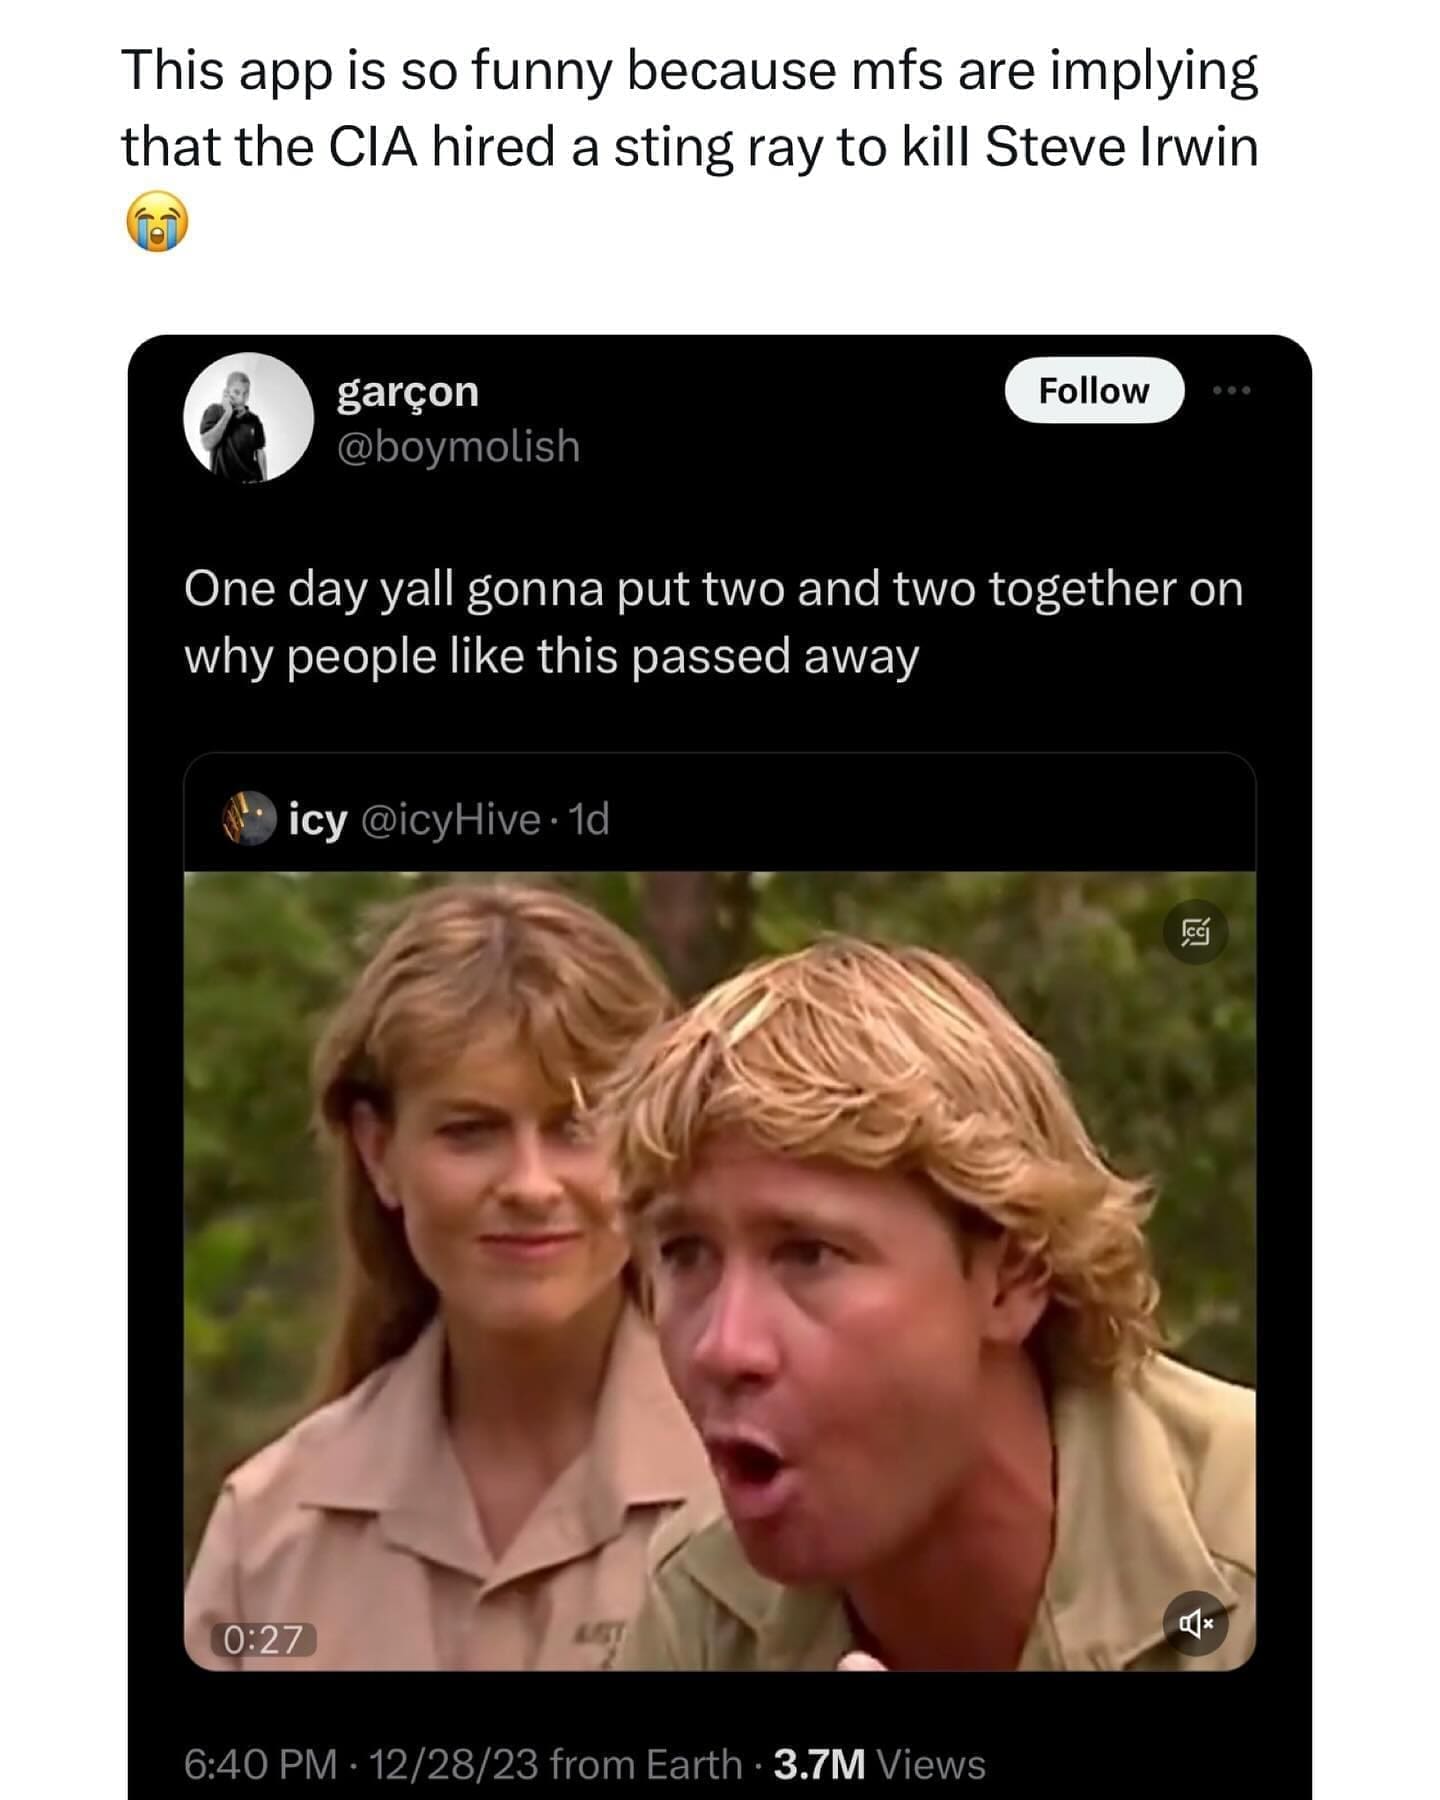
Task: Play the Steve Irwin video clip
Action: coord(719,1271)
